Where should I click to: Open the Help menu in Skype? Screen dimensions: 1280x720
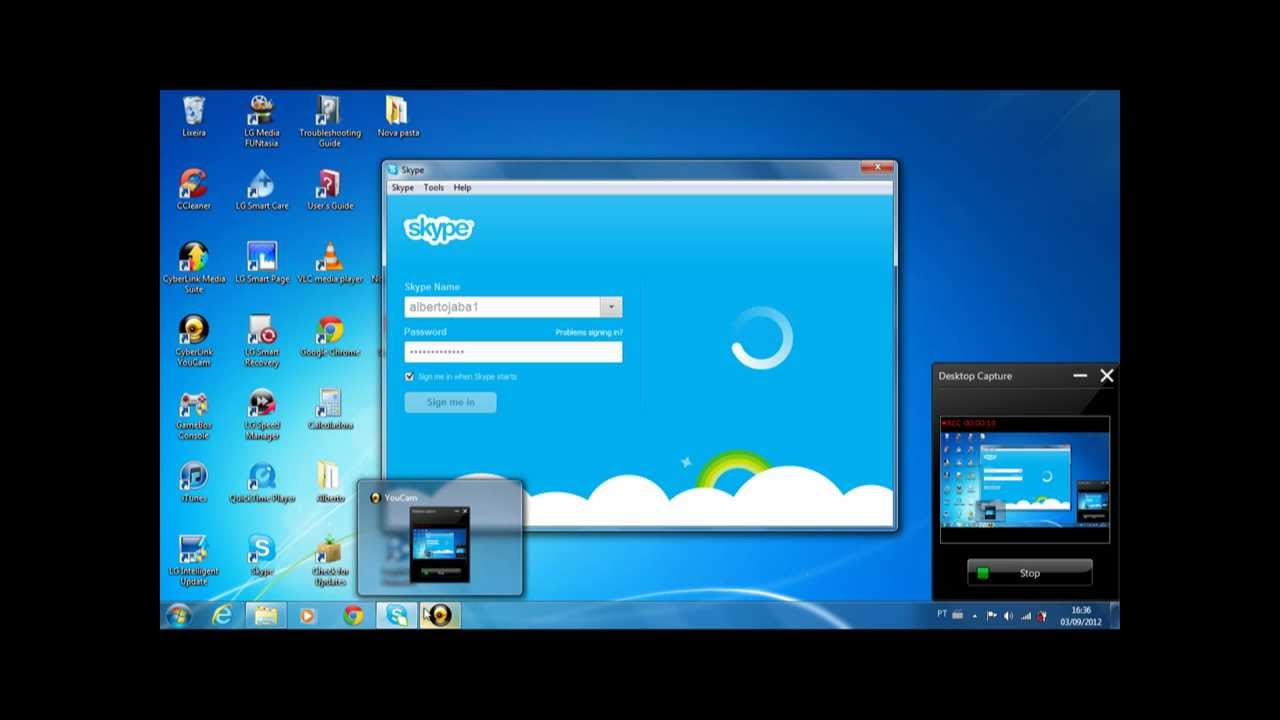pos(462,188)
